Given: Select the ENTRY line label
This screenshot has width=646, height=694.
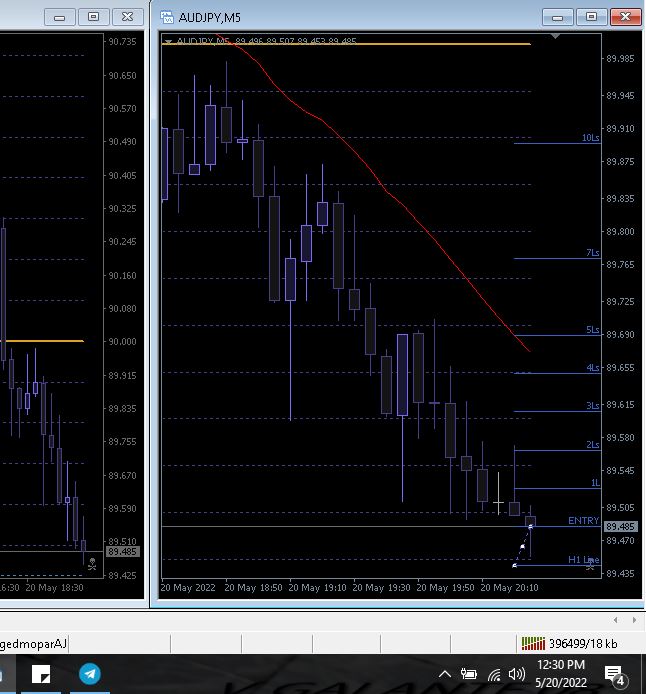Looking at the screenshot, I should 583,520.
